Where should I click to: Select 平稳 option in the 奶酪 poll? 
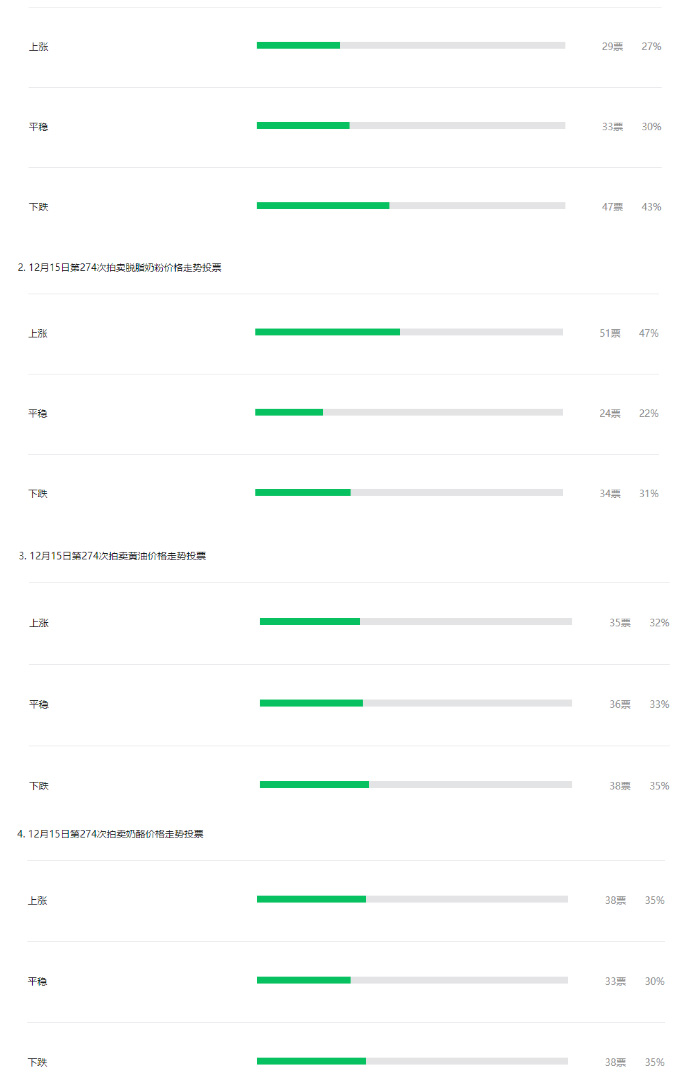(38, 981)
